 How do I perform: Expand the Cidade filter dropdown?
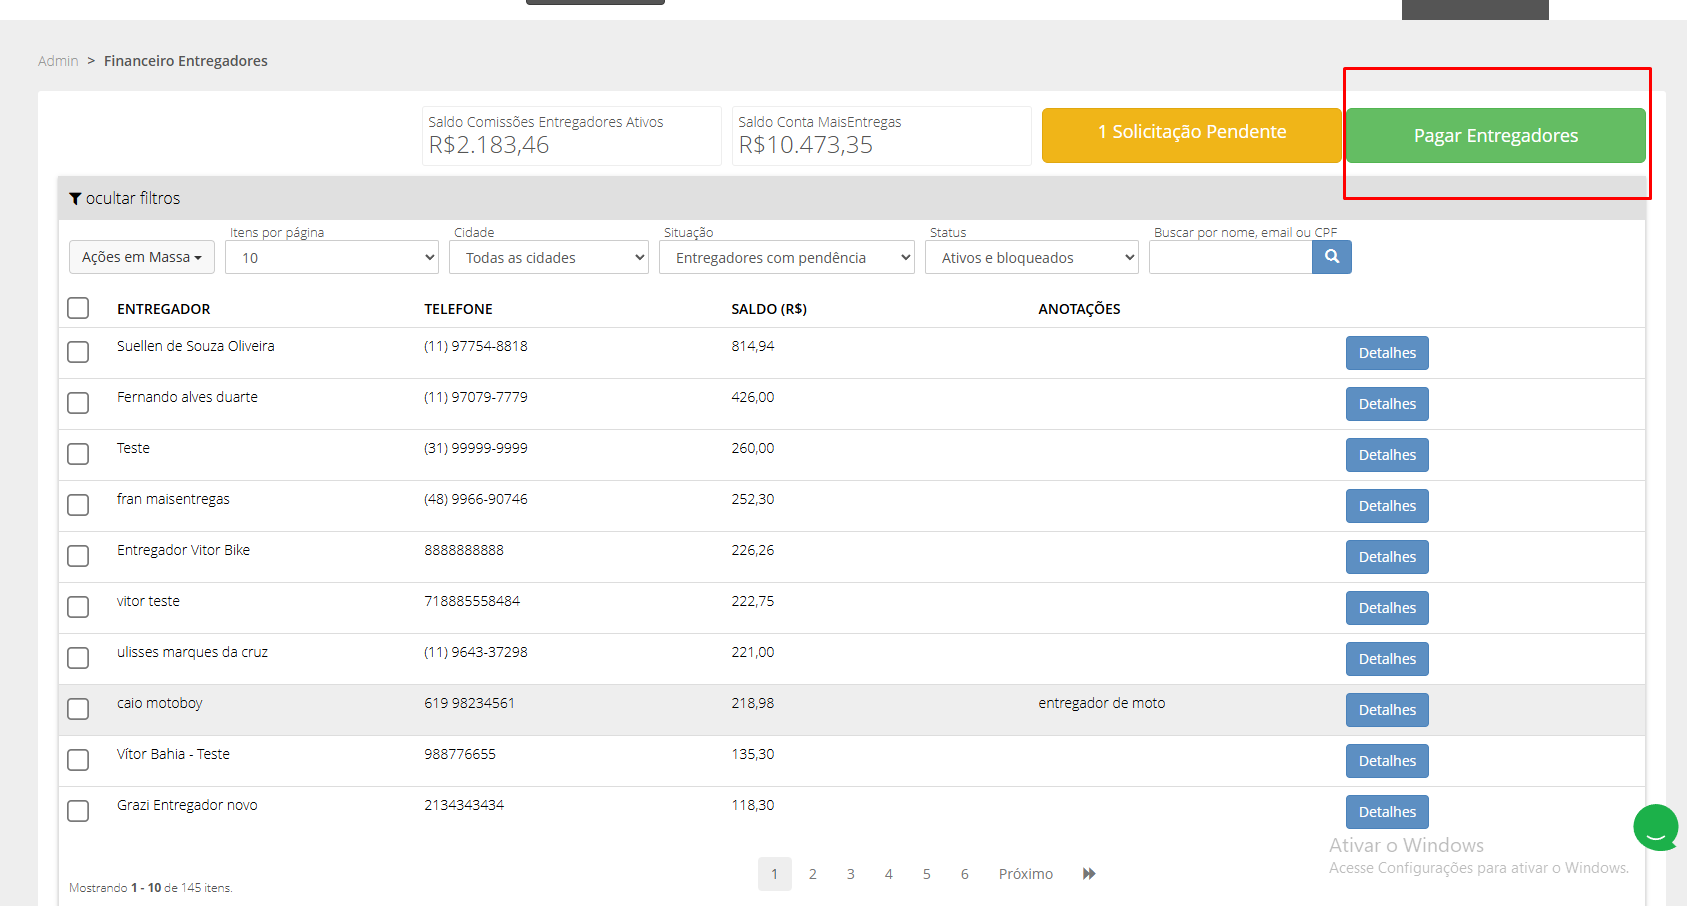549,257
